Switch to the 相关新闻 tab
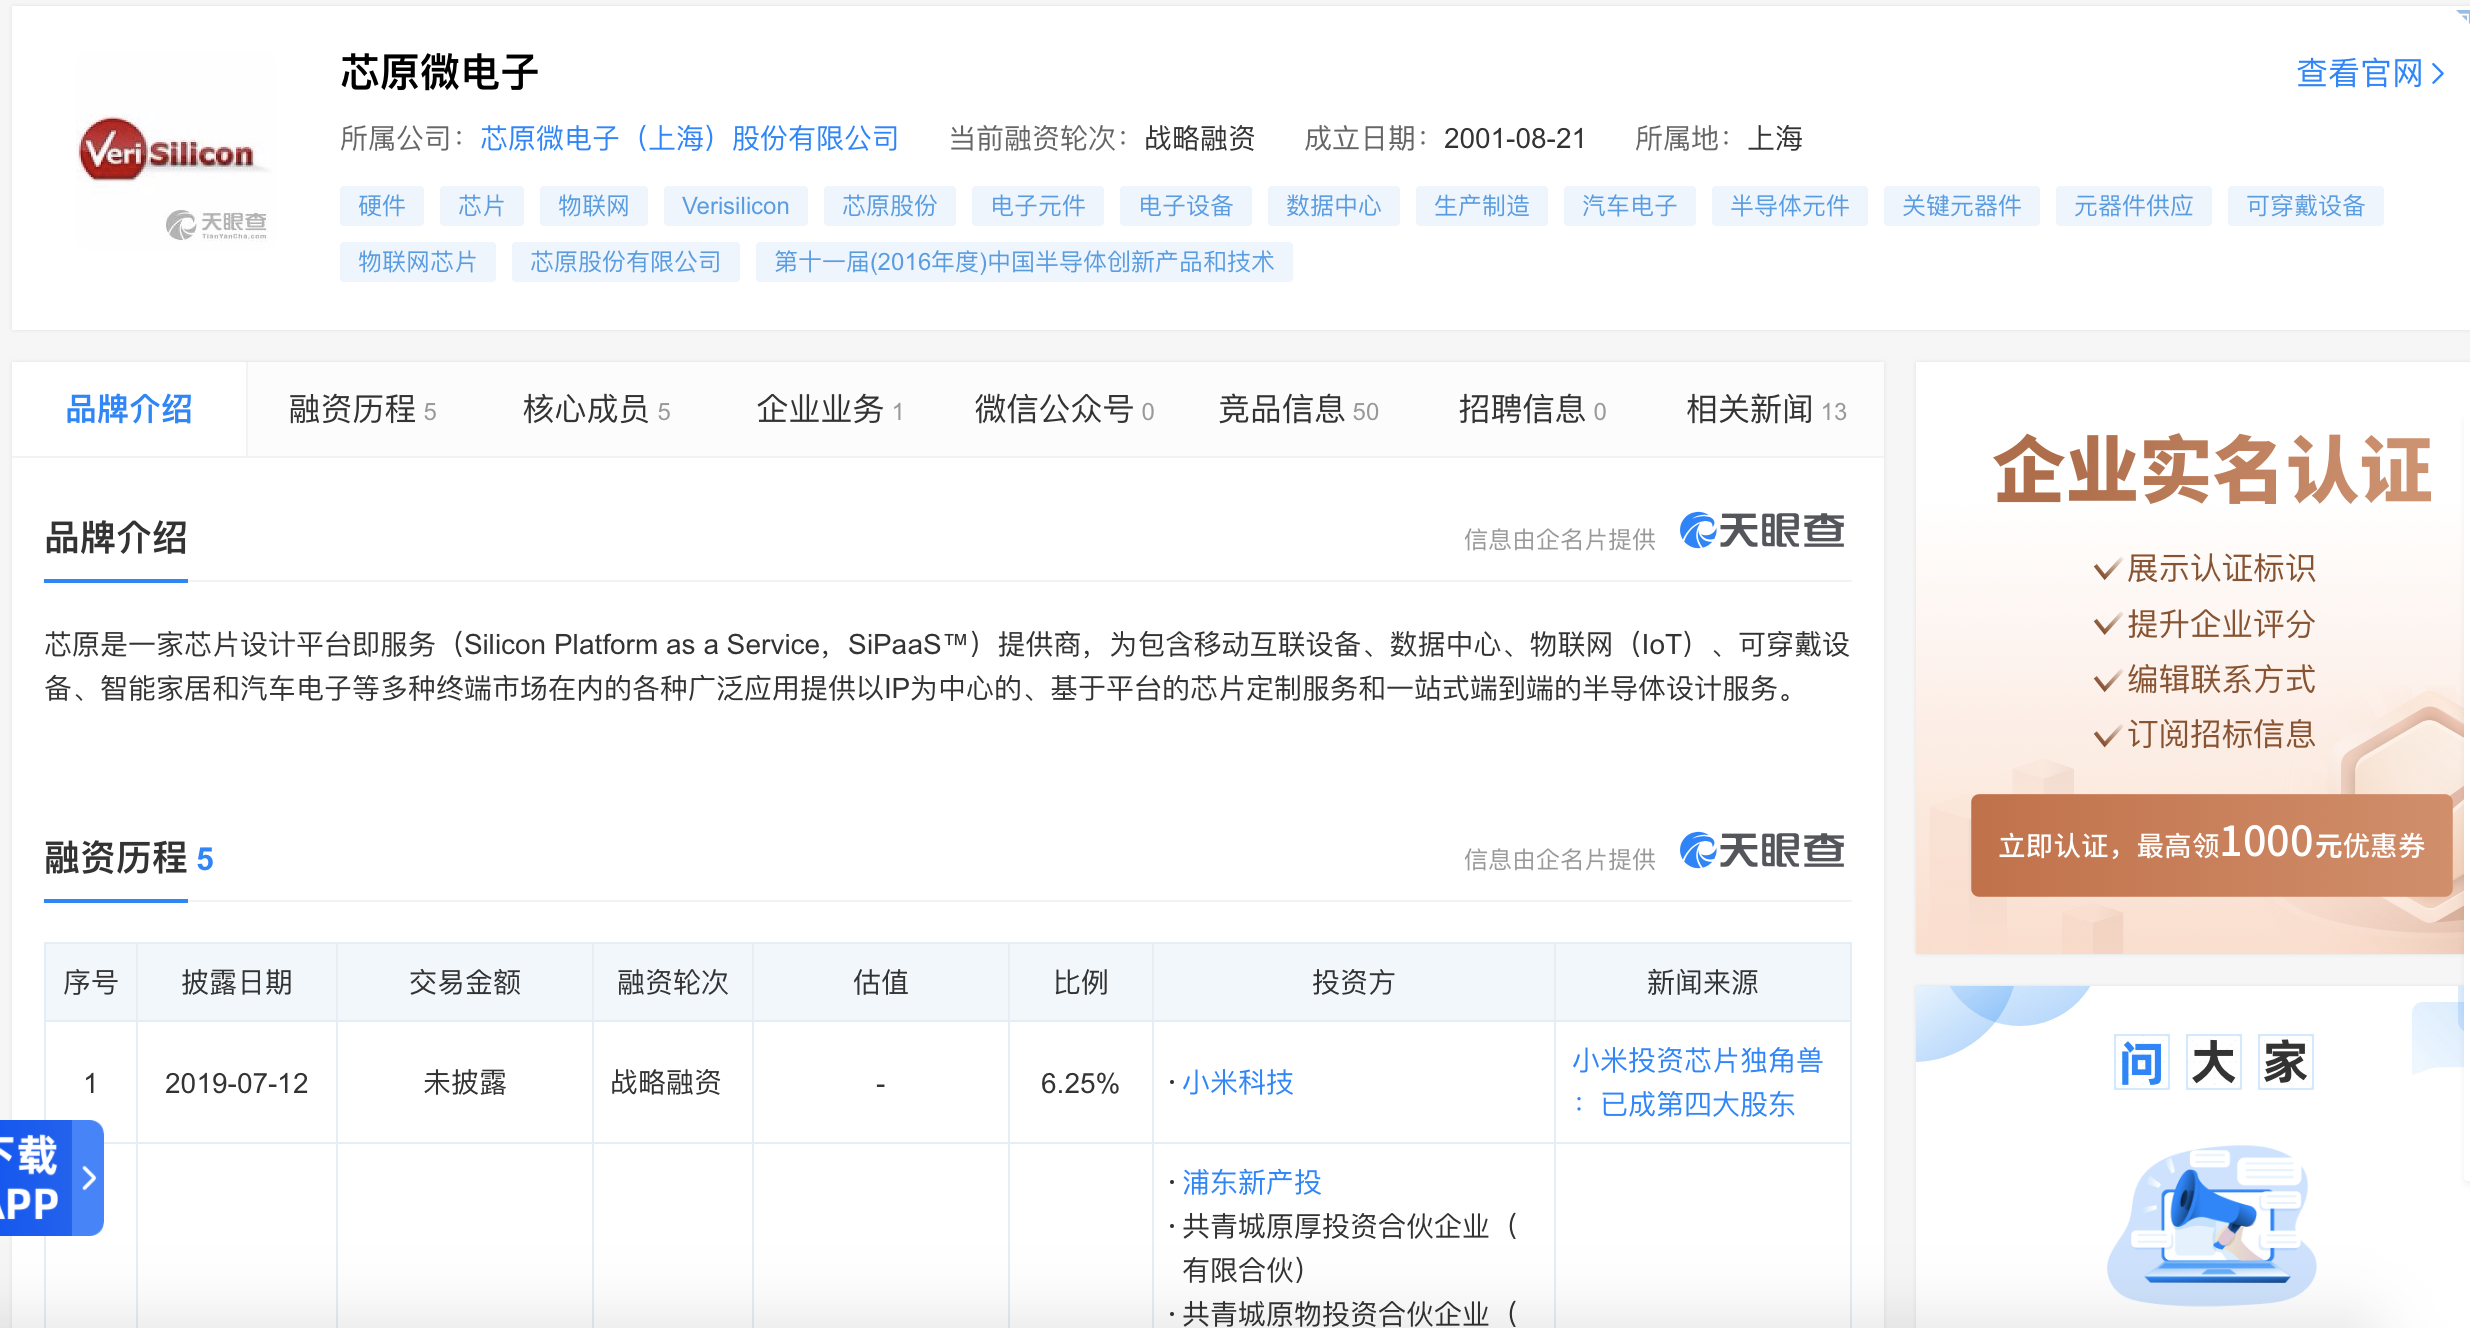The image size is (2470, 1328). pos(1766,409)
